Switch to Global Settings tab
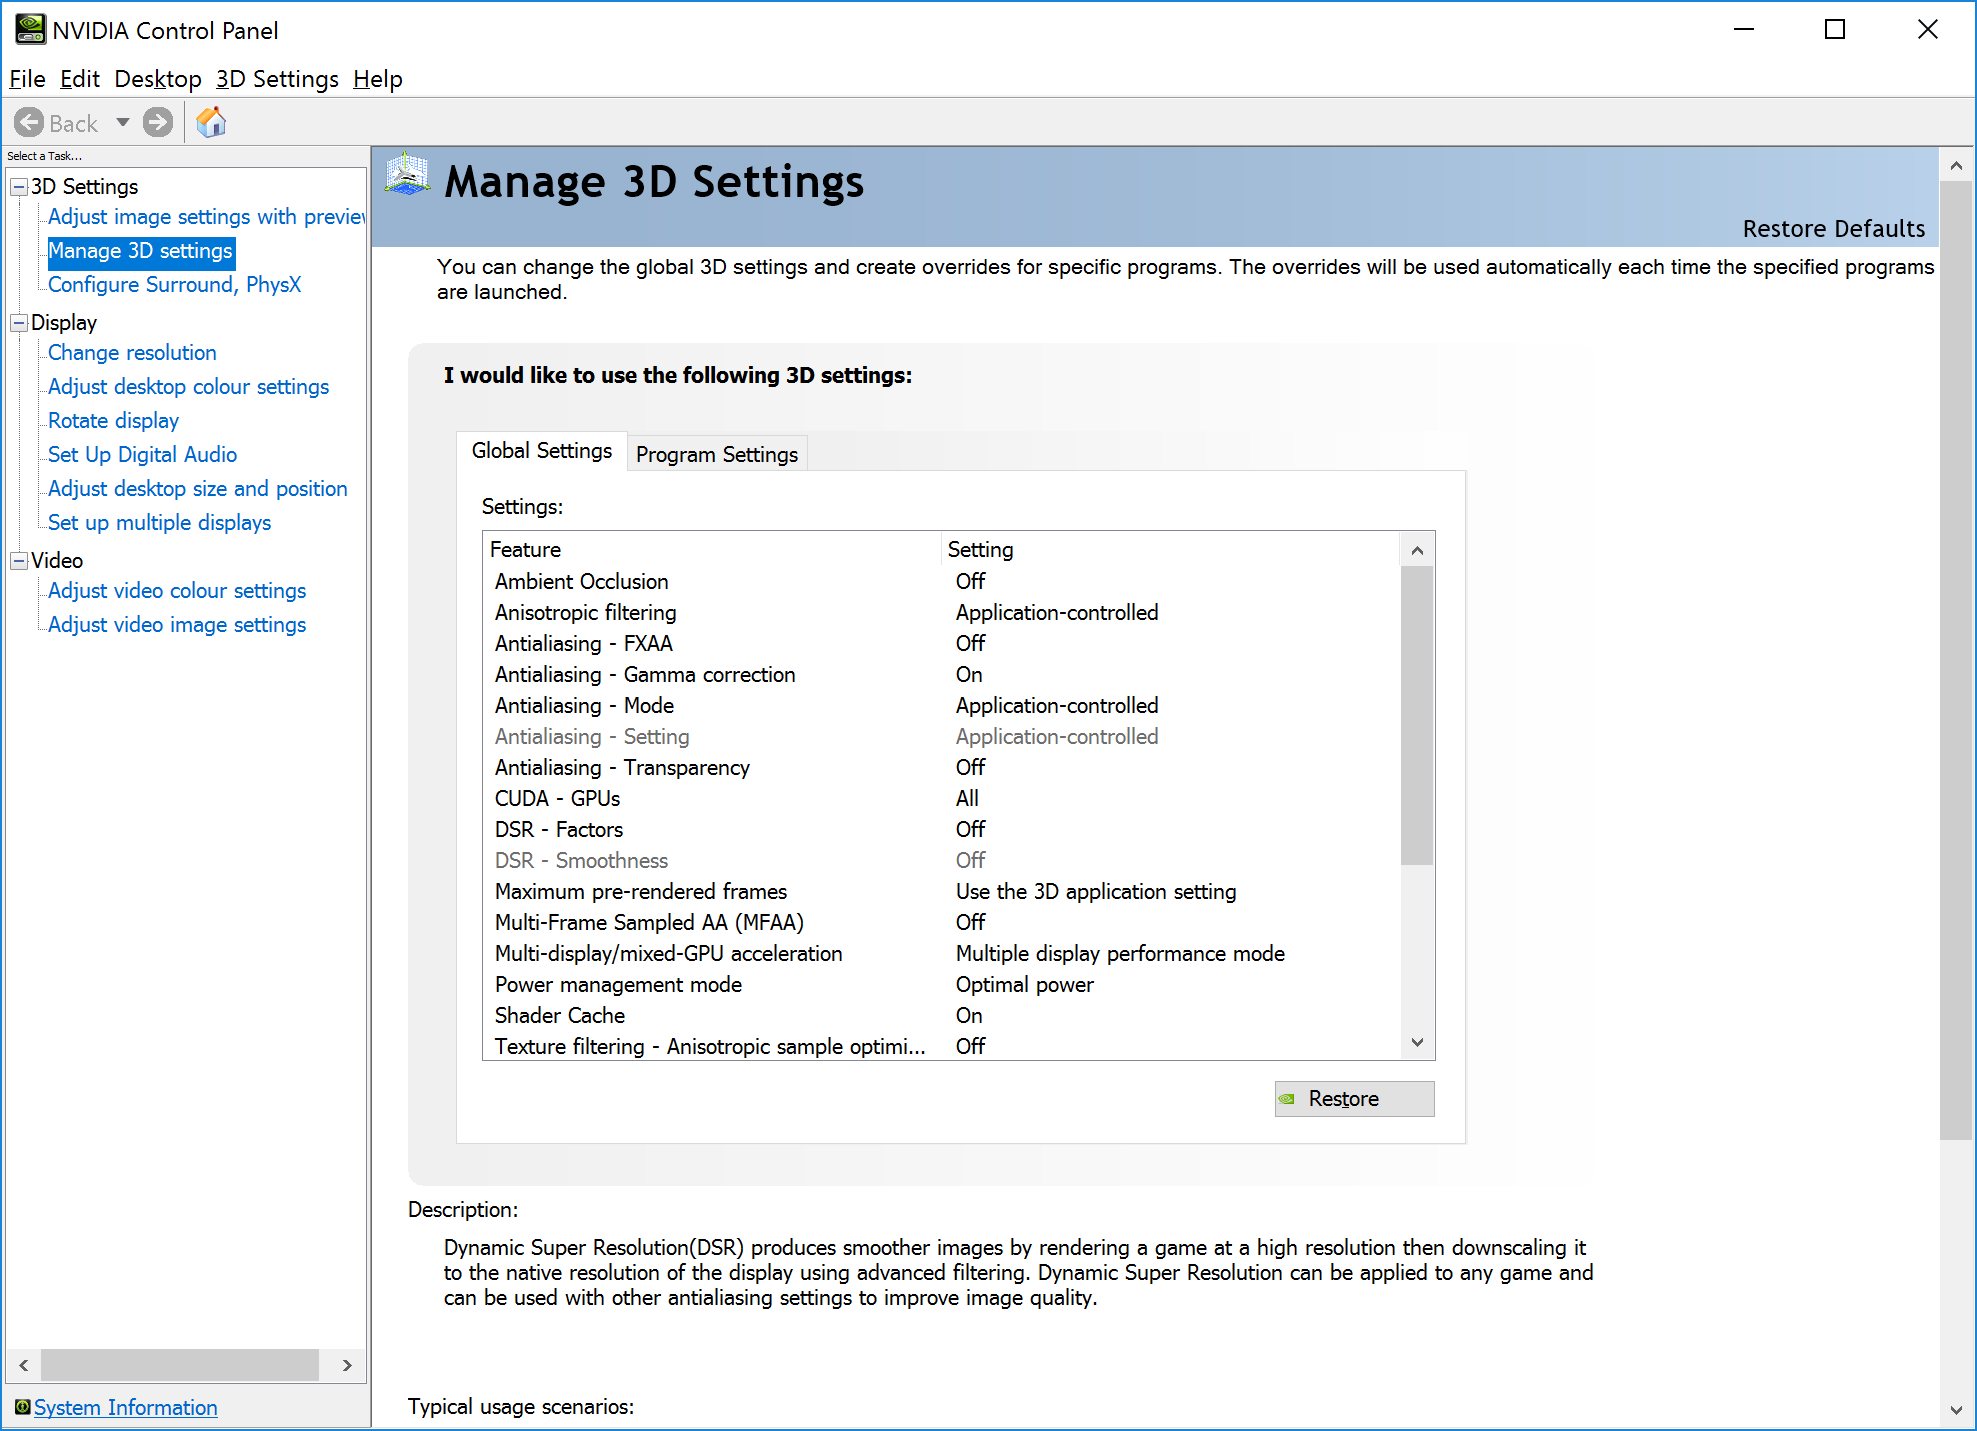 [x=542, y=451]
